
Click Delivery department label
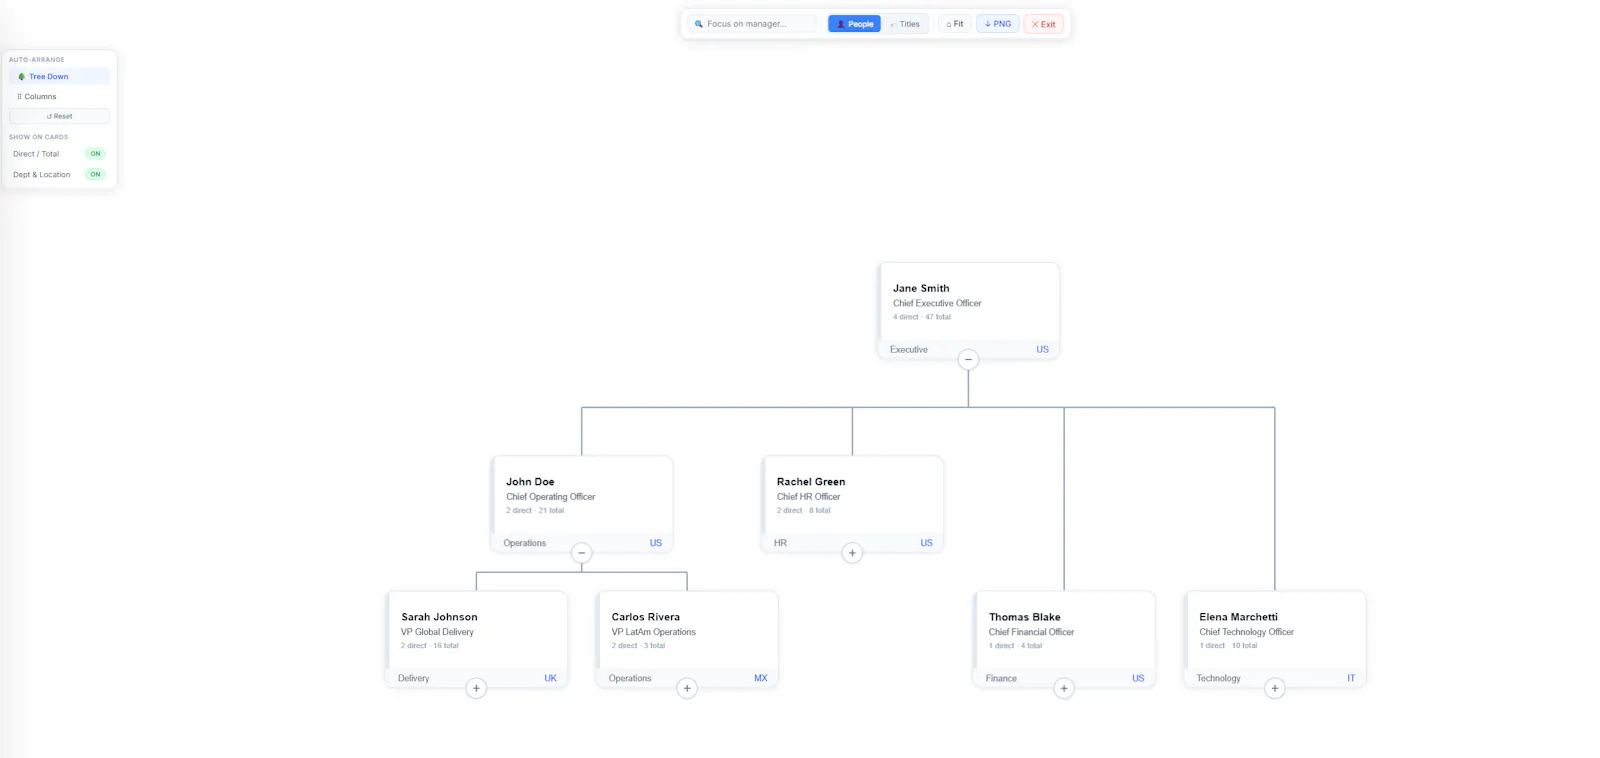(413, 679)
